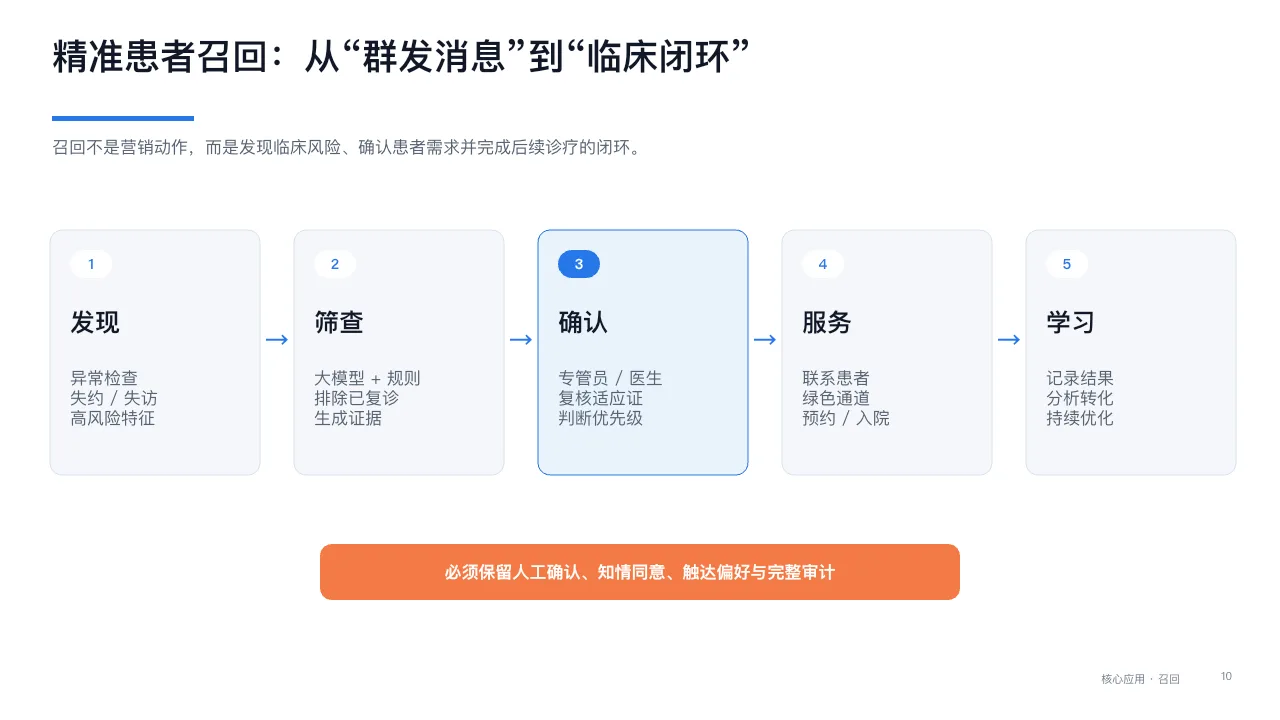The width and height of the screenshot is (1280, 720).
Task: Click the step number 1 badge
Action: pos(91,264)
